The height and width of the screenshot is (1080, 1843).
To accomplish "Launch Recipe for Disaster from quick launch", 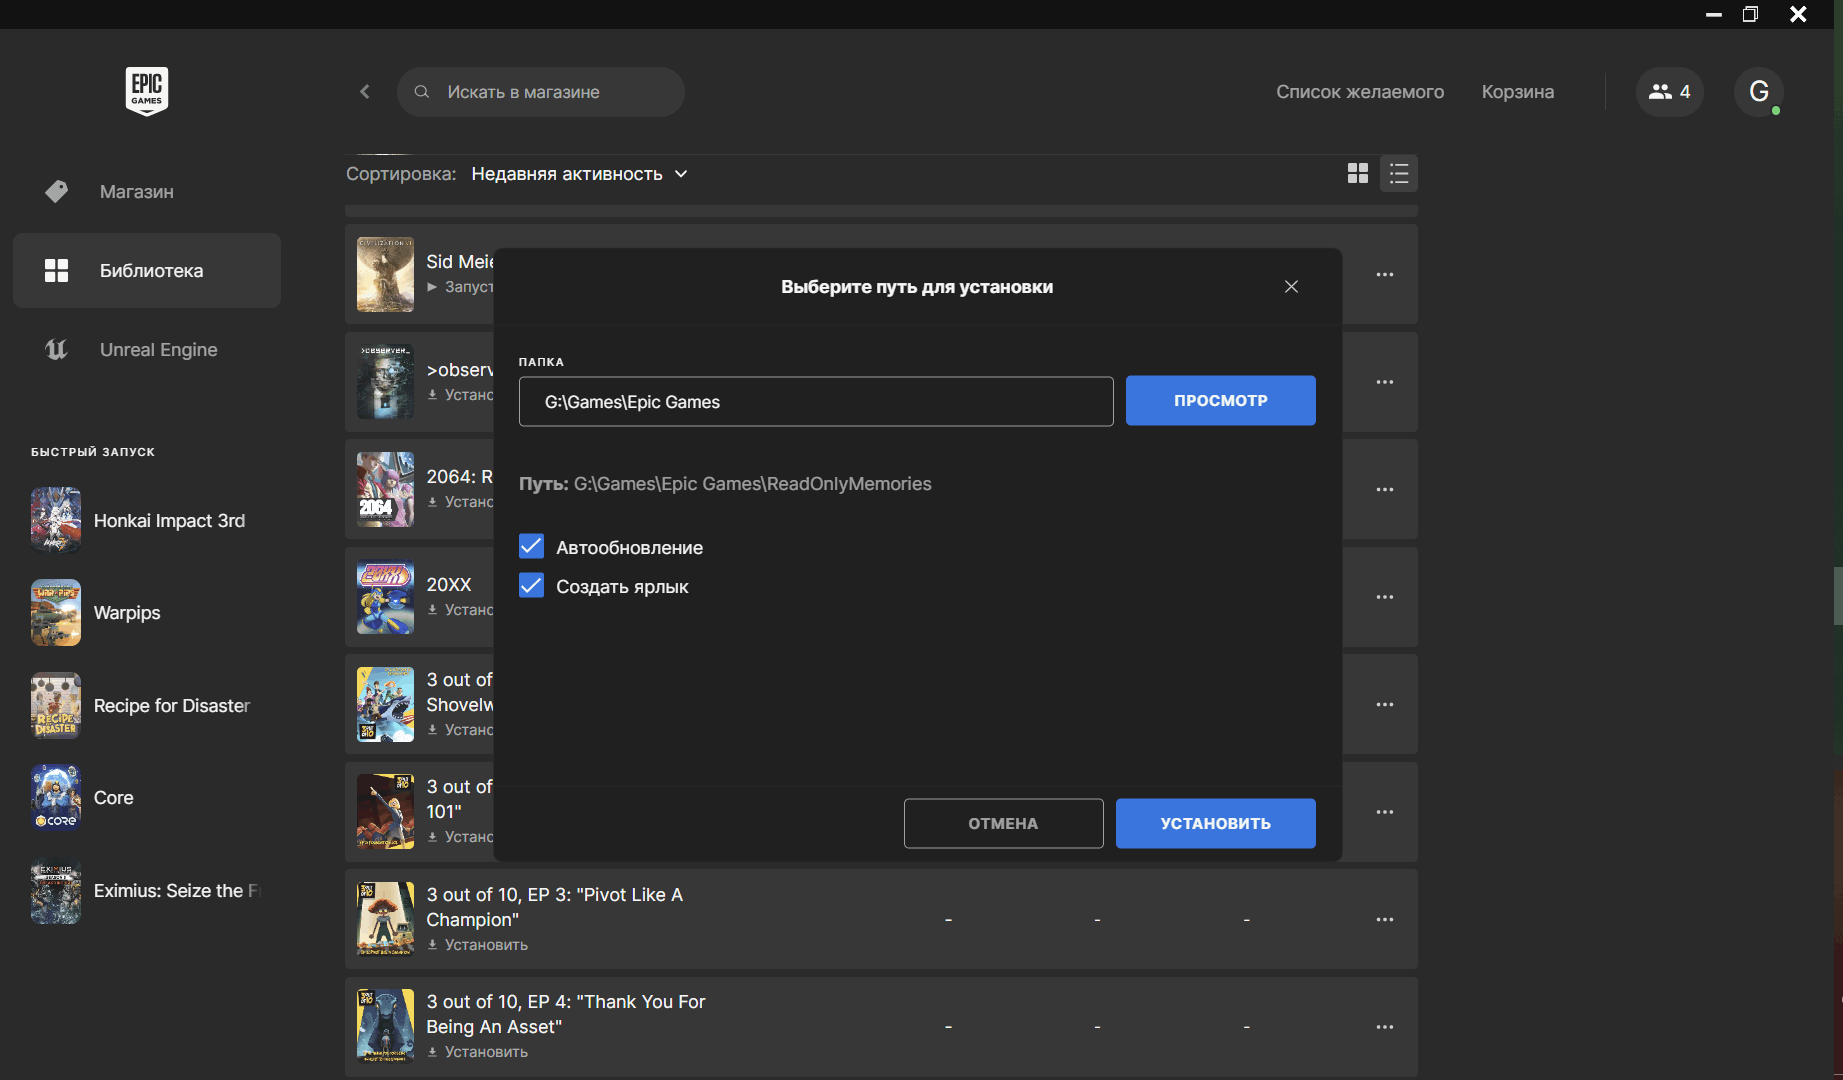I will tap(56, 705).
